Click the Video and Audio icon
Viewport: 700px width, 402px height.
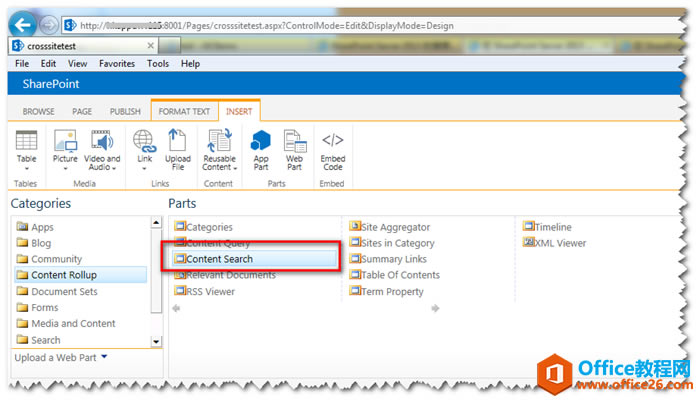(102, 141)
